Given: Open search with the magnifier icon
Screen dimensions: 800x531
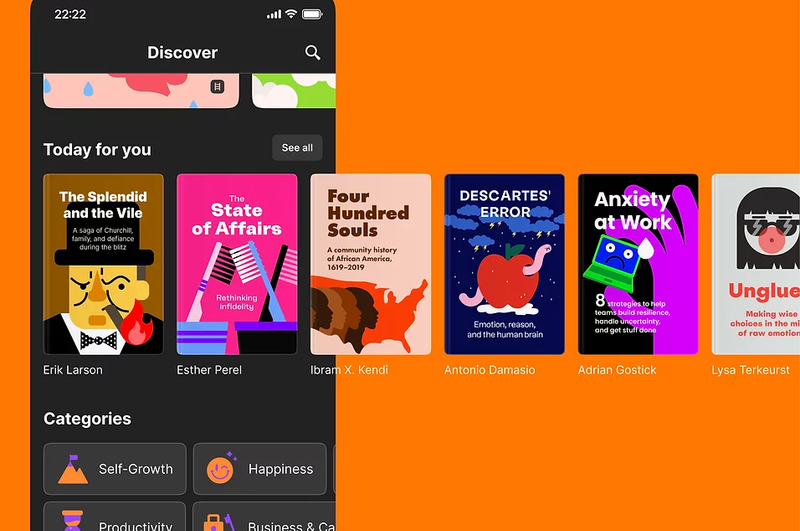Looking at the screenshot, I should pos(312,53).
